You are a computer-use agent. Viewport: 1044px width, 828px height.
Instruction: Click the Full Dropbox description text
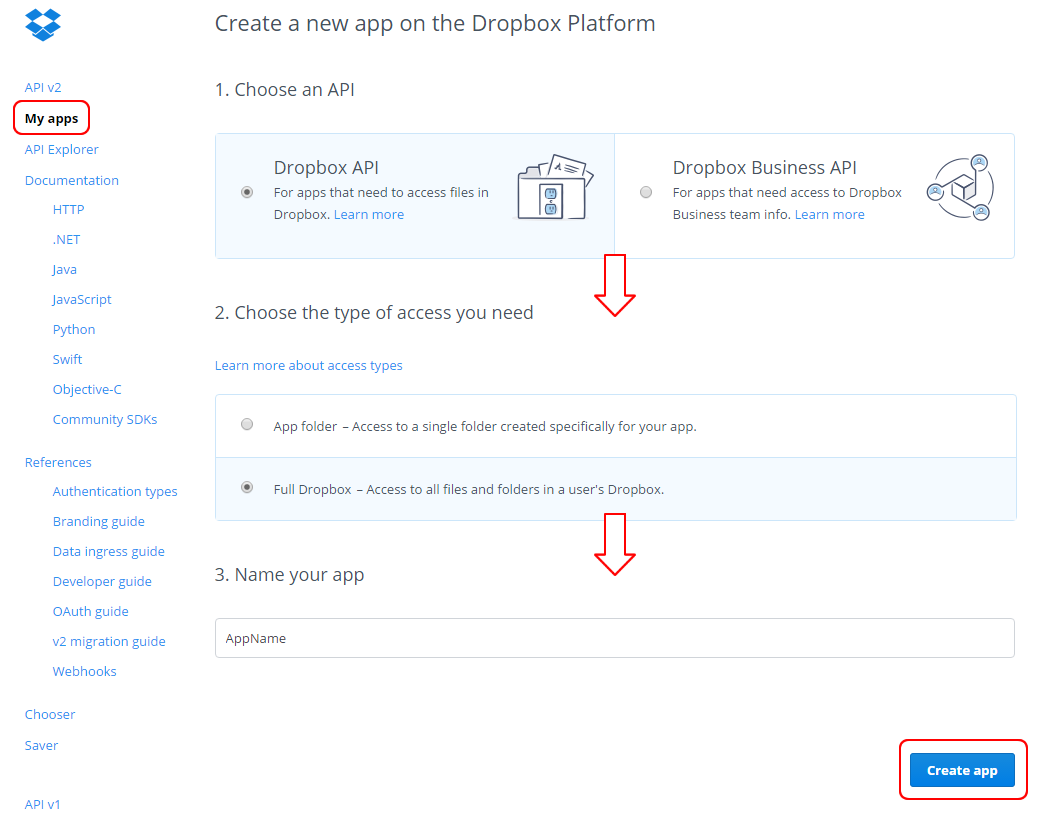click(x=469, y=489)
